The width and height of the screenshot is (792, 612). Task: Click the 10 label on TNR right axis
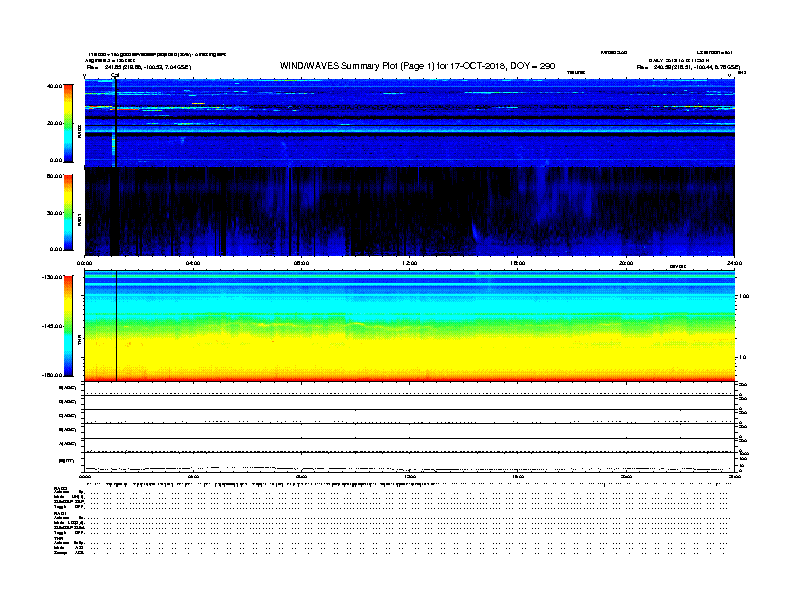click(742, 357)
